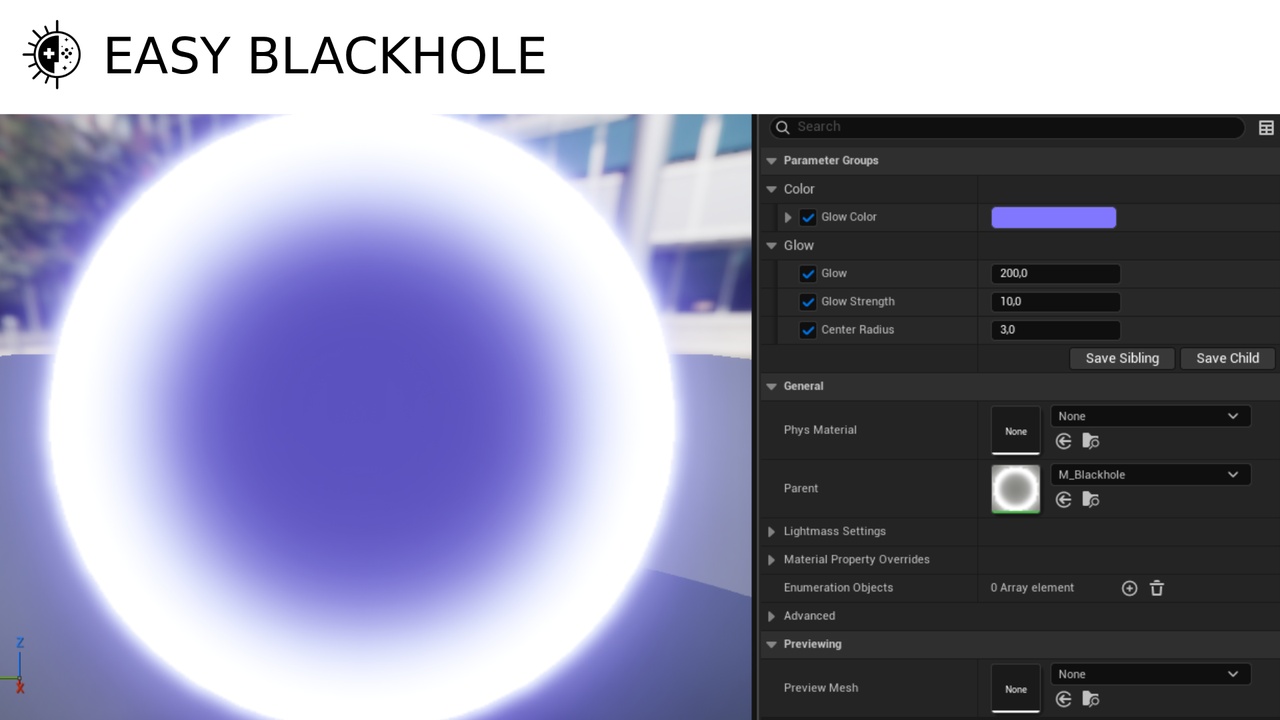Toggle the Glow Color override checkbox
This screenshot has height=720, width=1280.
809,217
